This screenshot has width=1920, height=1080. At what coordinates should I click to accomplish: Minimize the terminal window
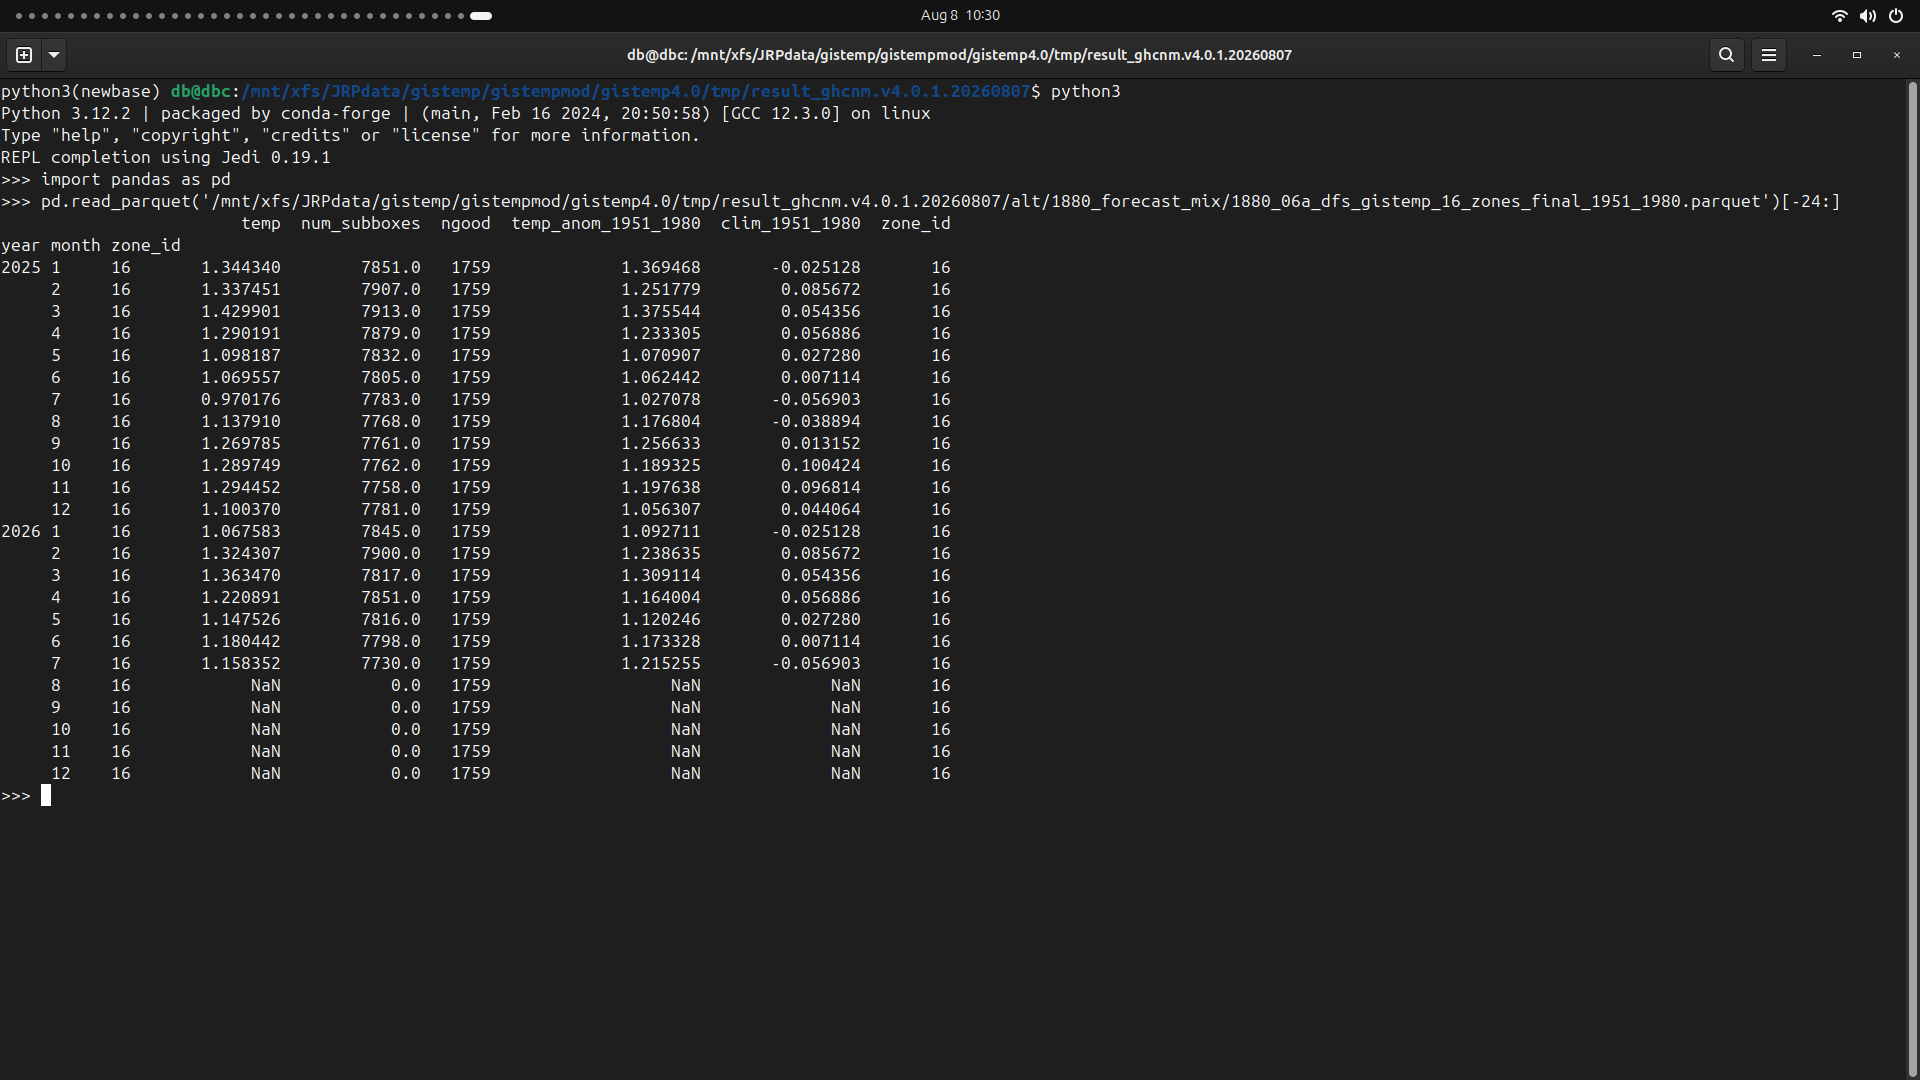click(1817, 55)
